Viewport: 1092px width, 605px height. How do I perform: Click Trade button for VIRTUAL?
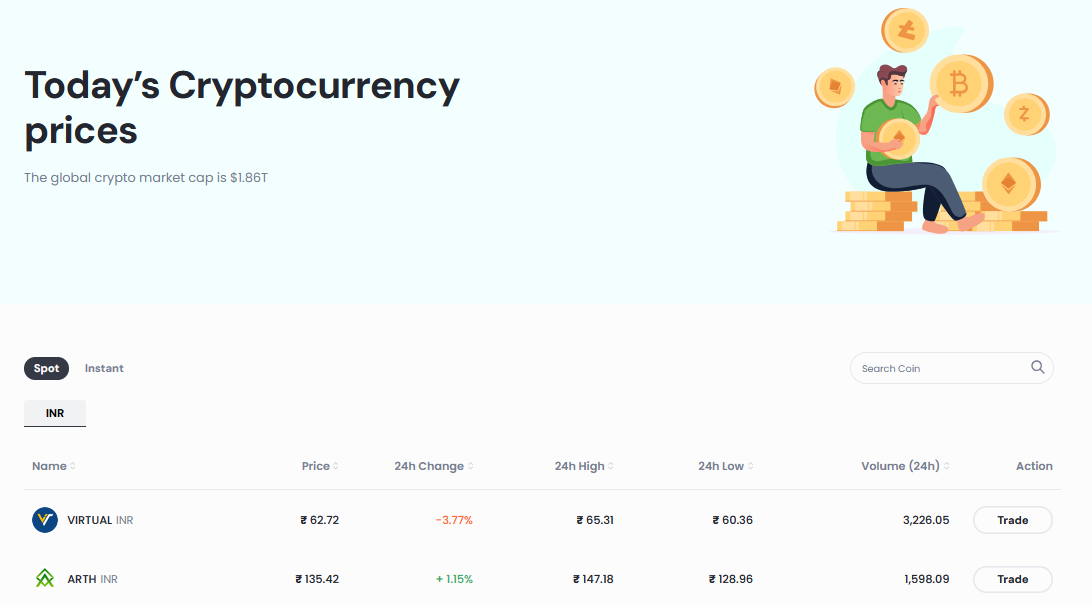pos(1012,520)
